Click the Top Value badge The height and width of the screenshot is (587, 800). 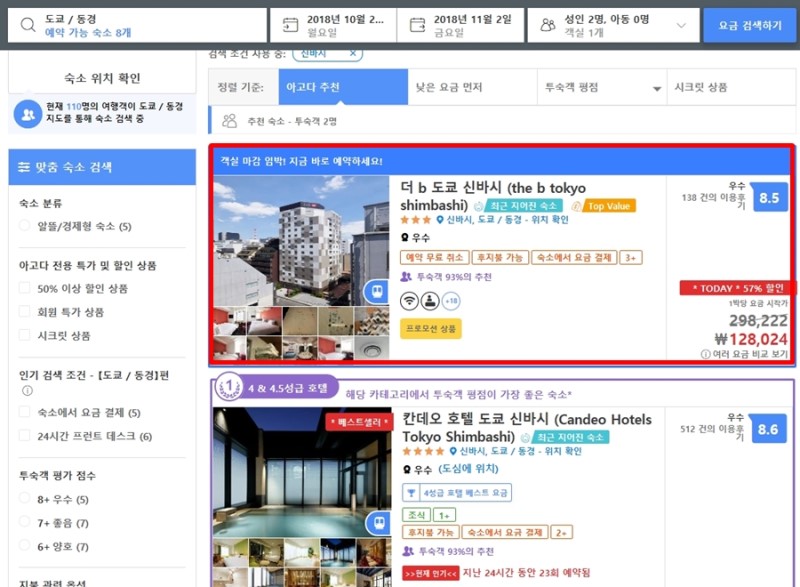[608, 206]
